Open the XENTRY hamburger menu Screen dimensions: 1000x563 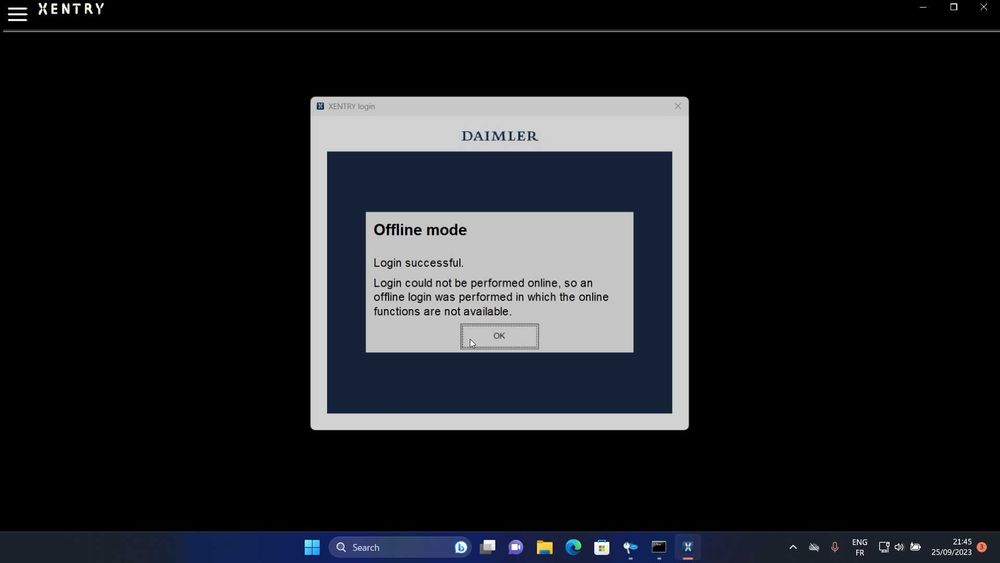pyautogui.click(x=17, y=13)
